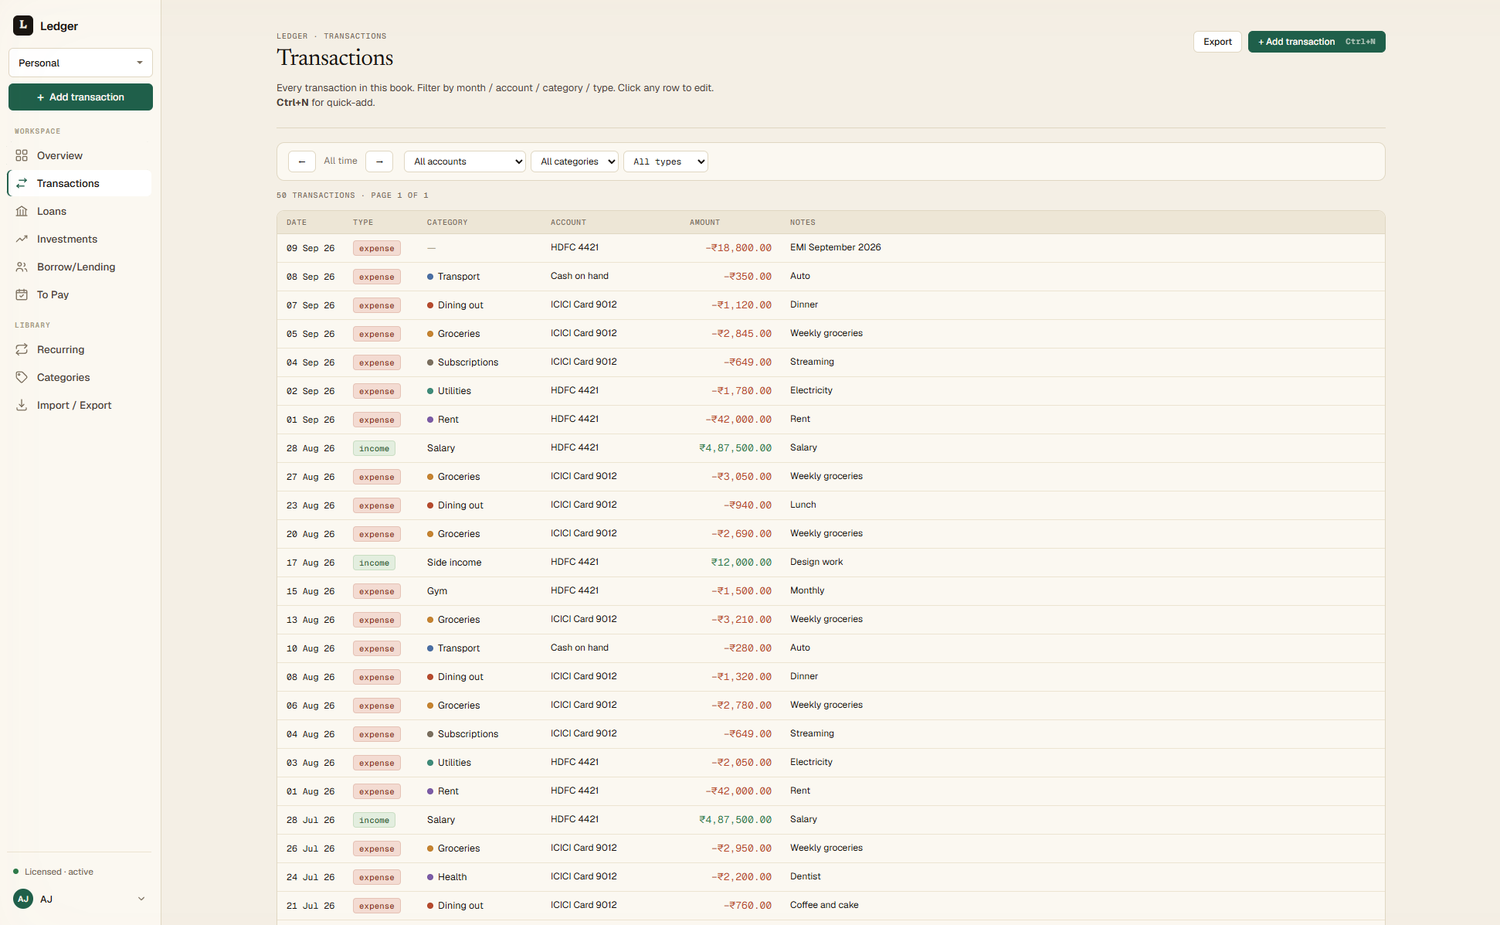1500x925 pixels.
Task: Click the ACCOUNT column header
Action: 568,222
